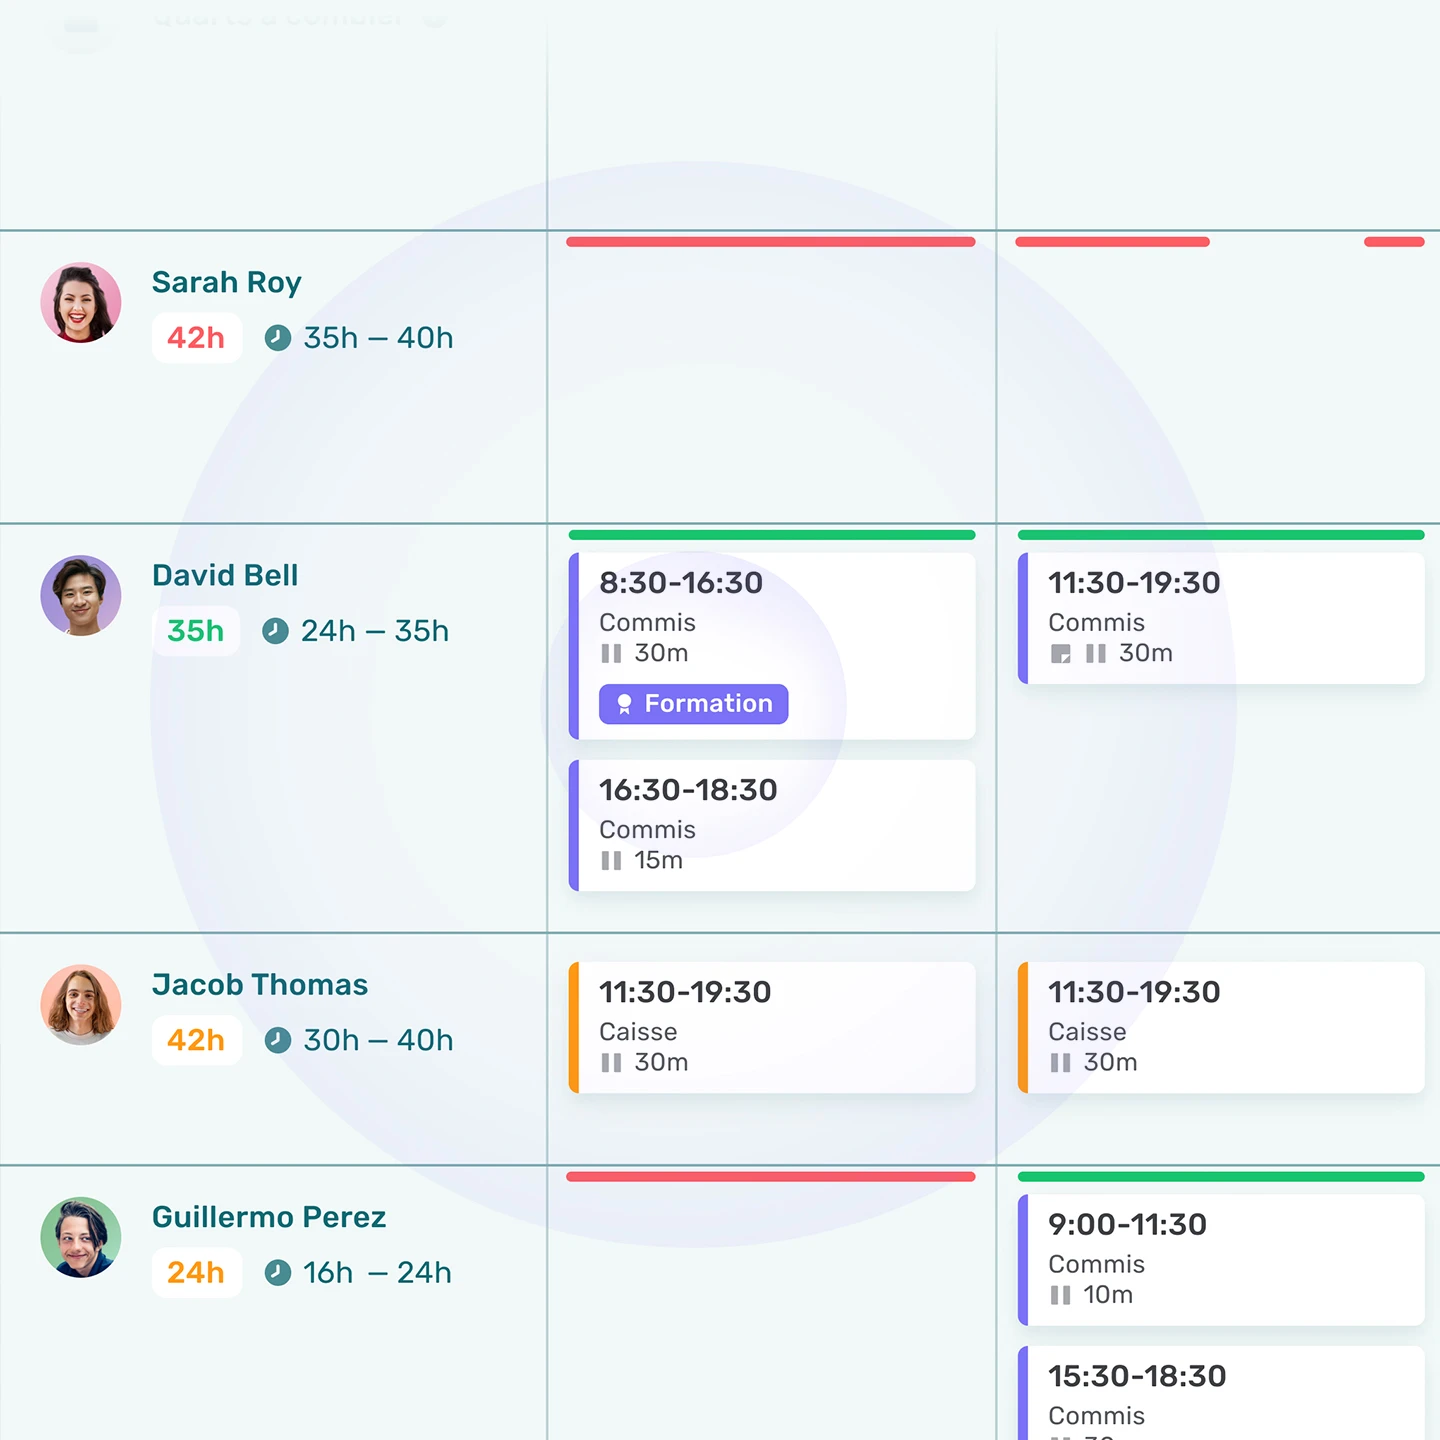Viewport: 1440px width, 1440px height.
Task: Click the break icon on the 16:30-18:30 shift
Action: (611, 861)
